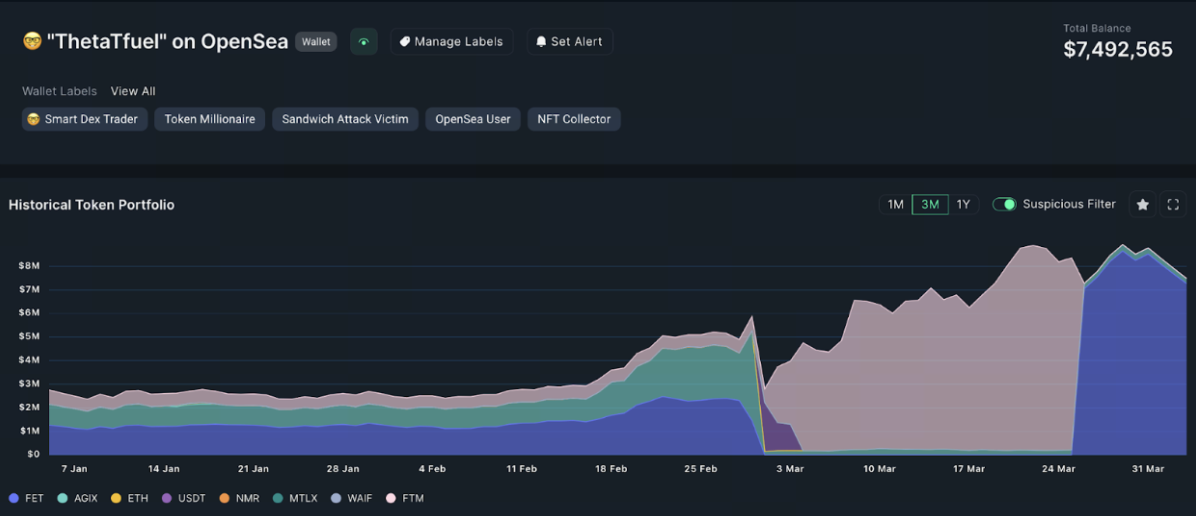This screenshot has height=516, width=1196.
Task: Select the 1M time range
Action: click(895, 204)
